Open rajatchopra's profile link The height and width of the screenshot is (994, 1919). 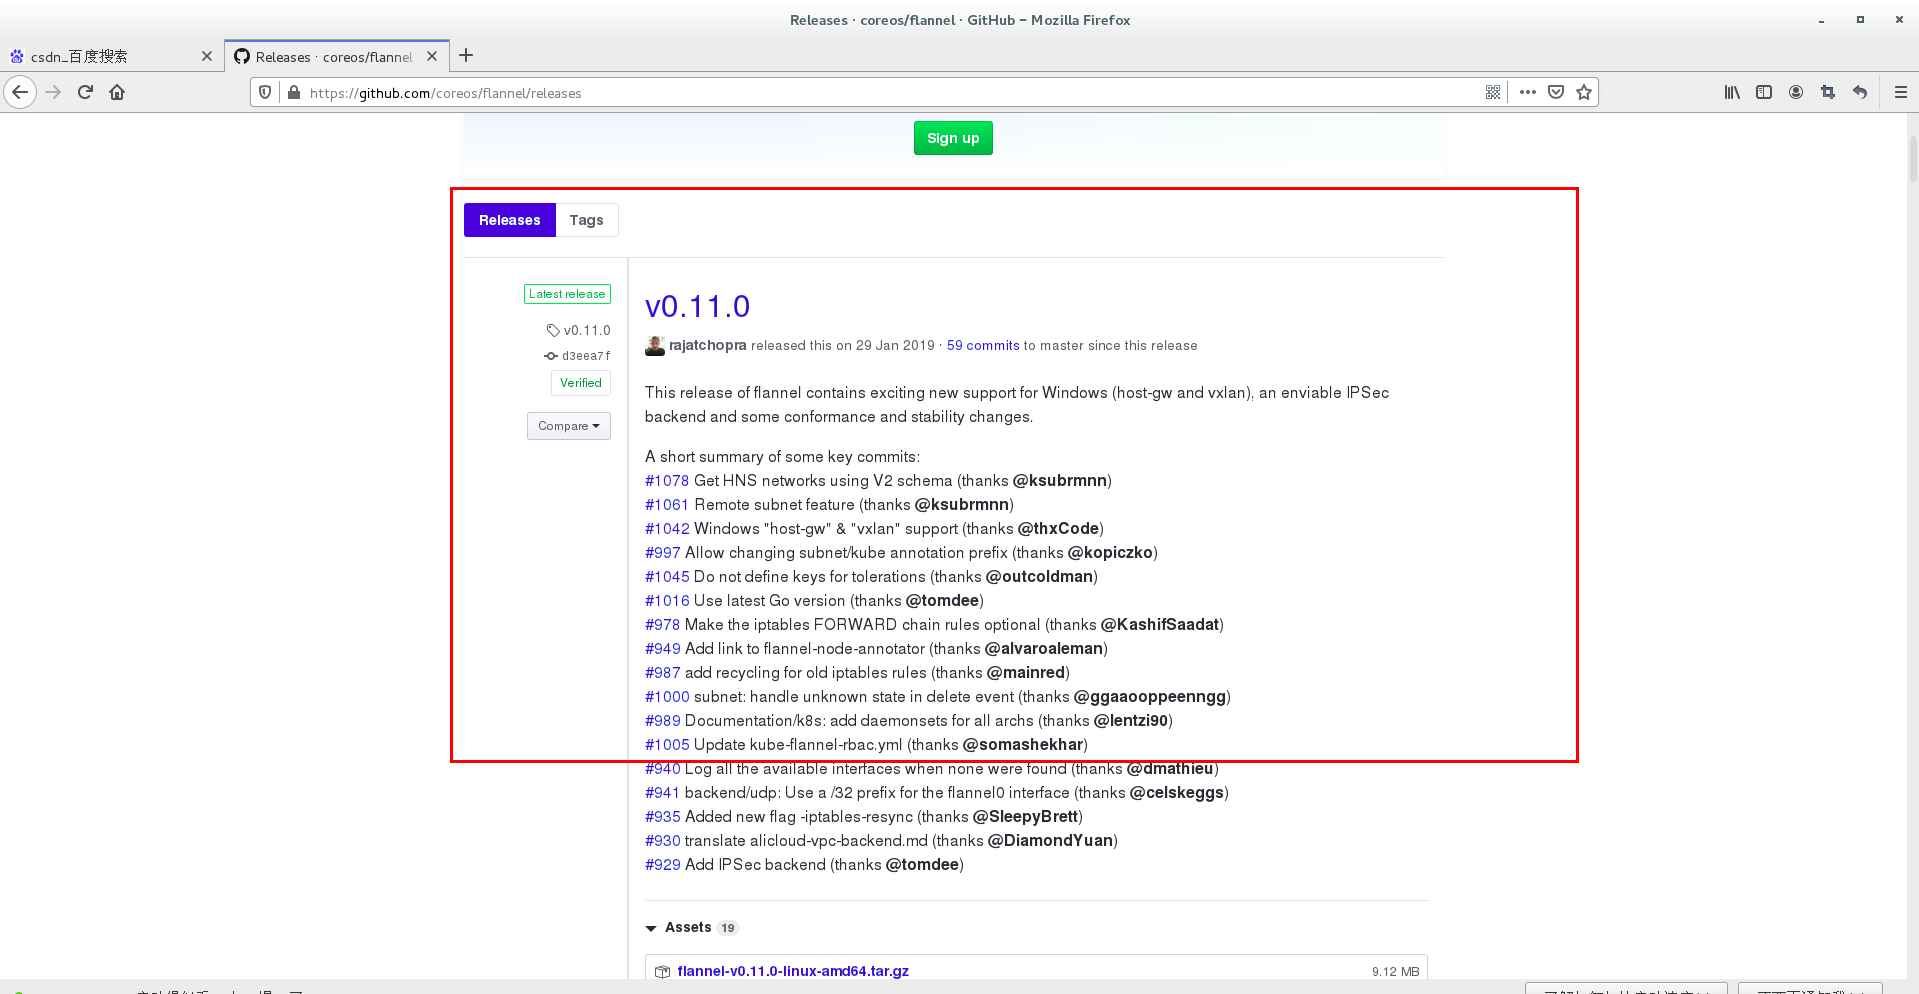point(707,345)
